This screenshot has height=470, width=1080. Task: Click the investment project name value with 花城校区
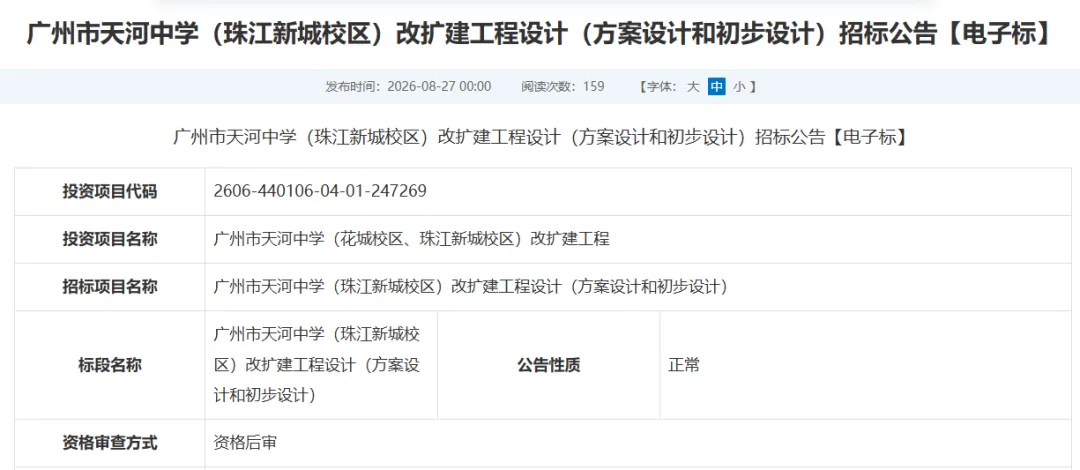pyautogui.click(x=412, y=239)
